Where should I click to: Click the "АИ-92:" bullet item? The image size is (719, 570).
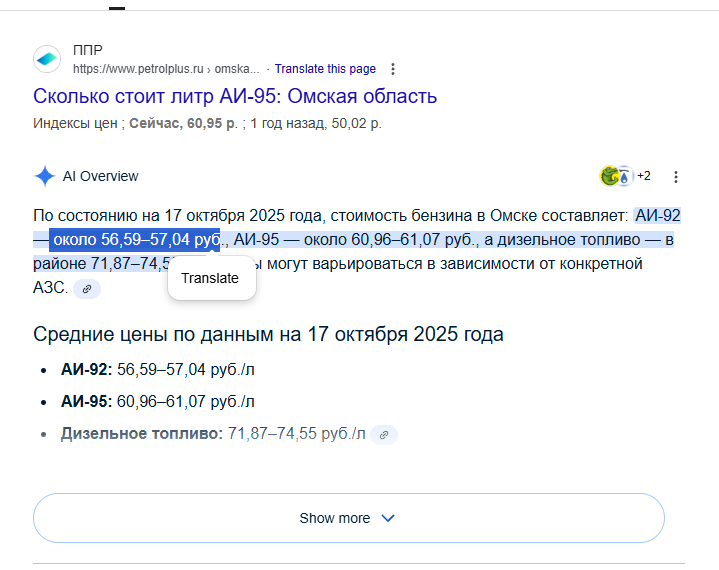[157, 370]
